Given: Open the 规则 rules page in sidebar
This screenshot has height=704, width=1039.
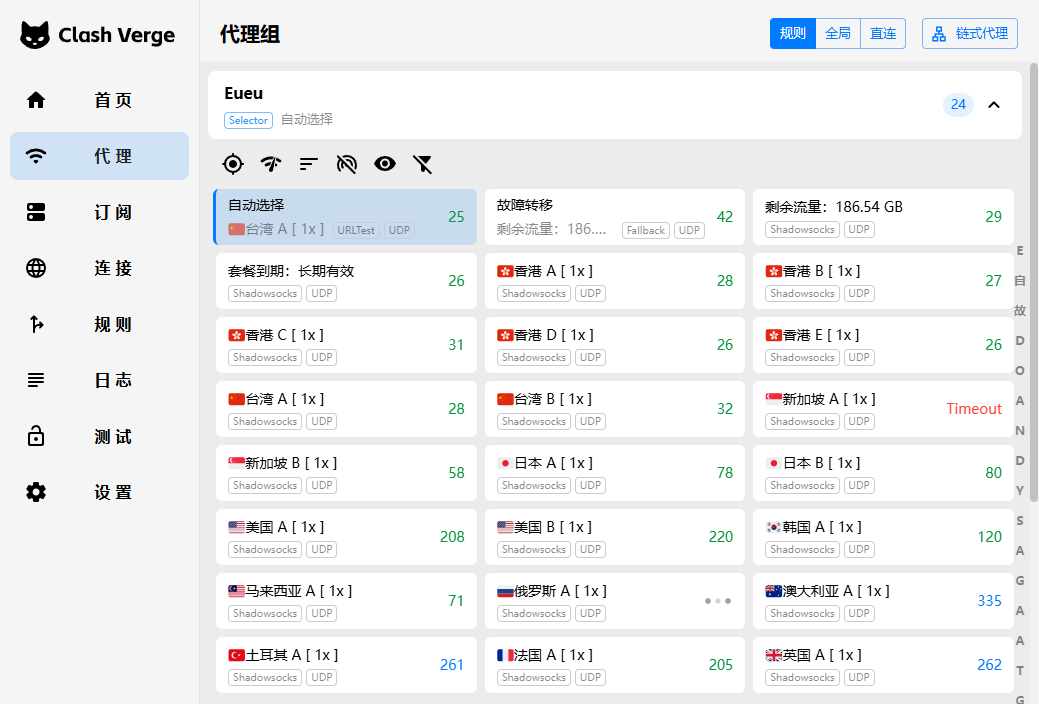Looking at the screenshot, I should coord(99,324).
